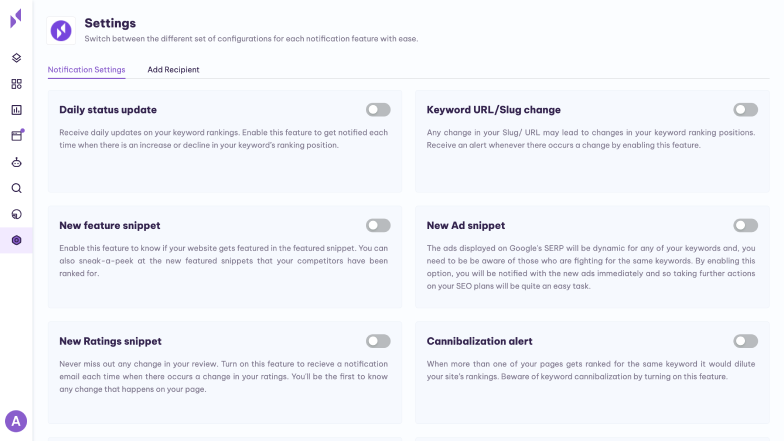The height and width of the screenshot is (441, 784).
Task: Open the bar chart reports icon
Action: (16, 110)
